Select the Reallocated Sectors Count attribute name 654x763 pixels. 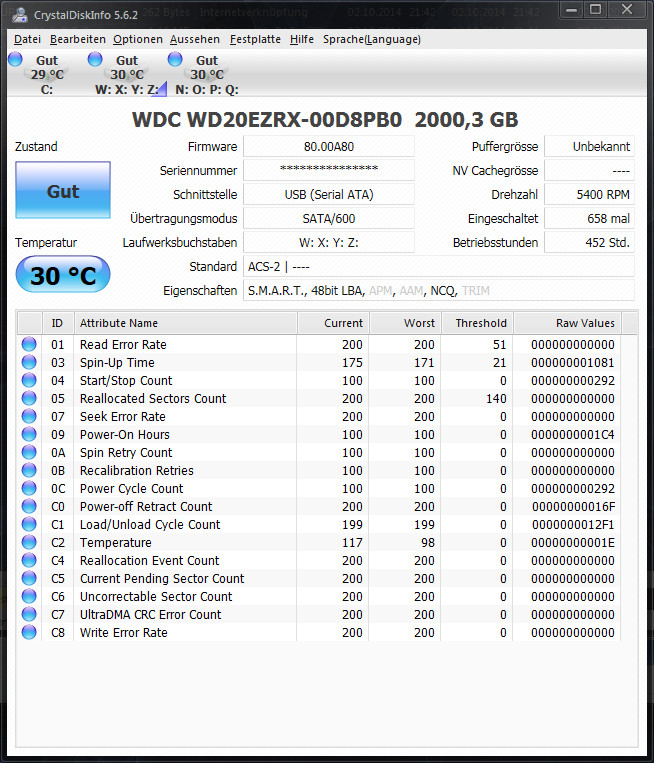[x=153, y=399]
